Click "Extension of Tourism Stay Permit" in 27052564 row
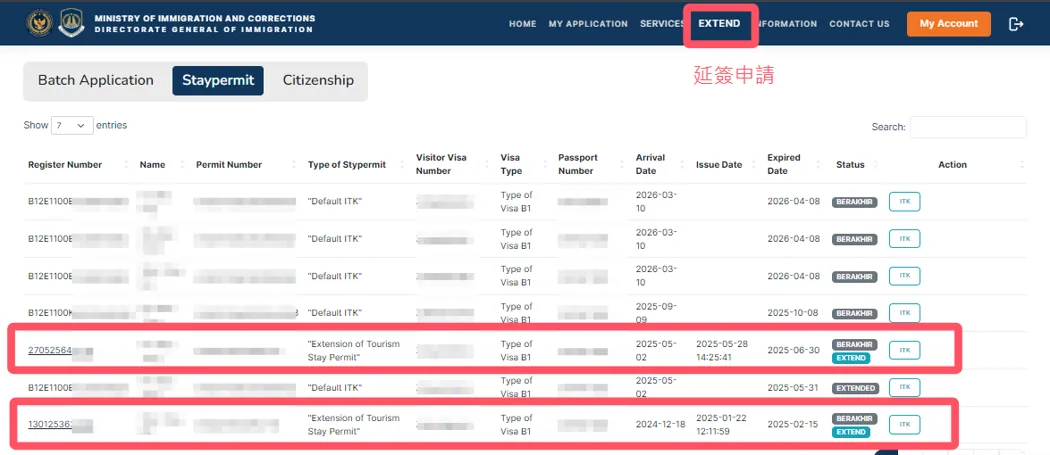Screen dimensions: 1050x455 (x=354, y=350)
